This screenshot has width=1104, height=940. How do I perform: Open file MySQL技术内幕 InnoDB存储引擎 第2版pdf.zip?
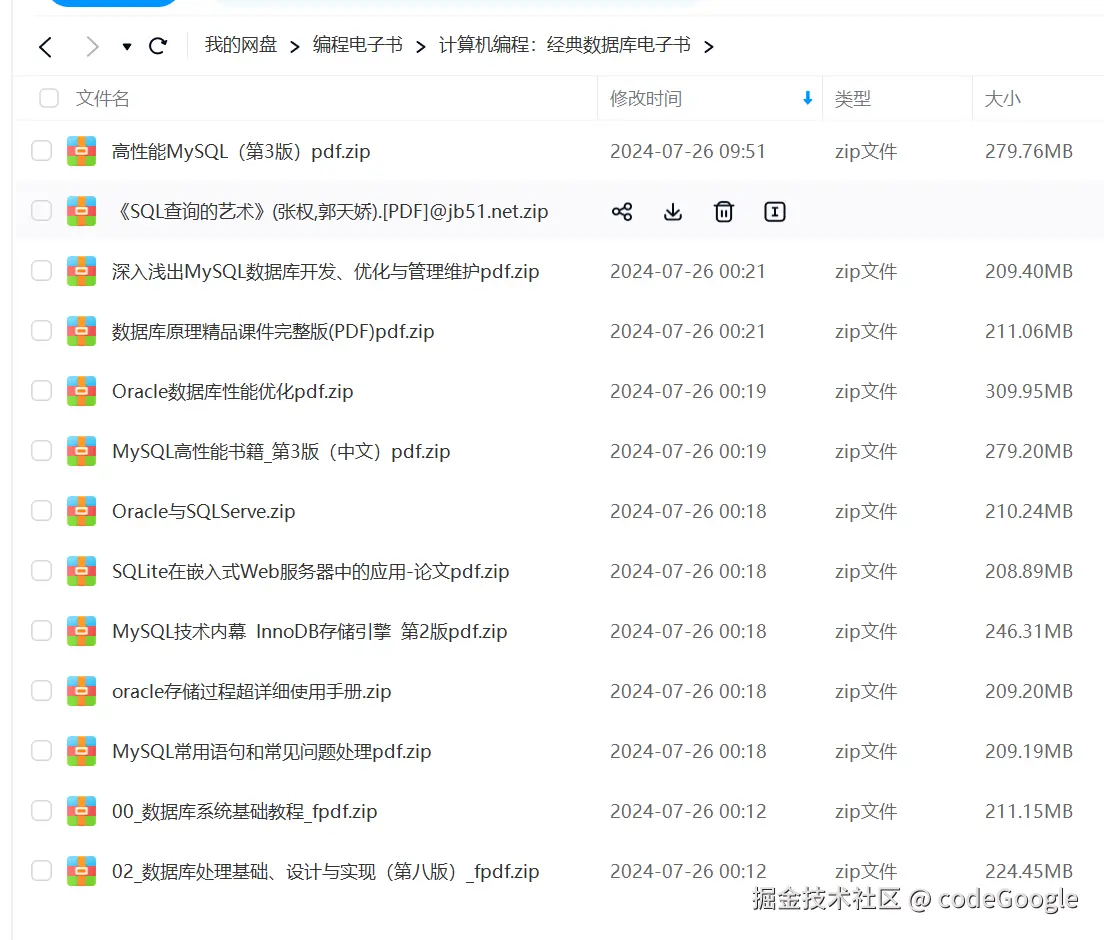(x=310, y=632)
